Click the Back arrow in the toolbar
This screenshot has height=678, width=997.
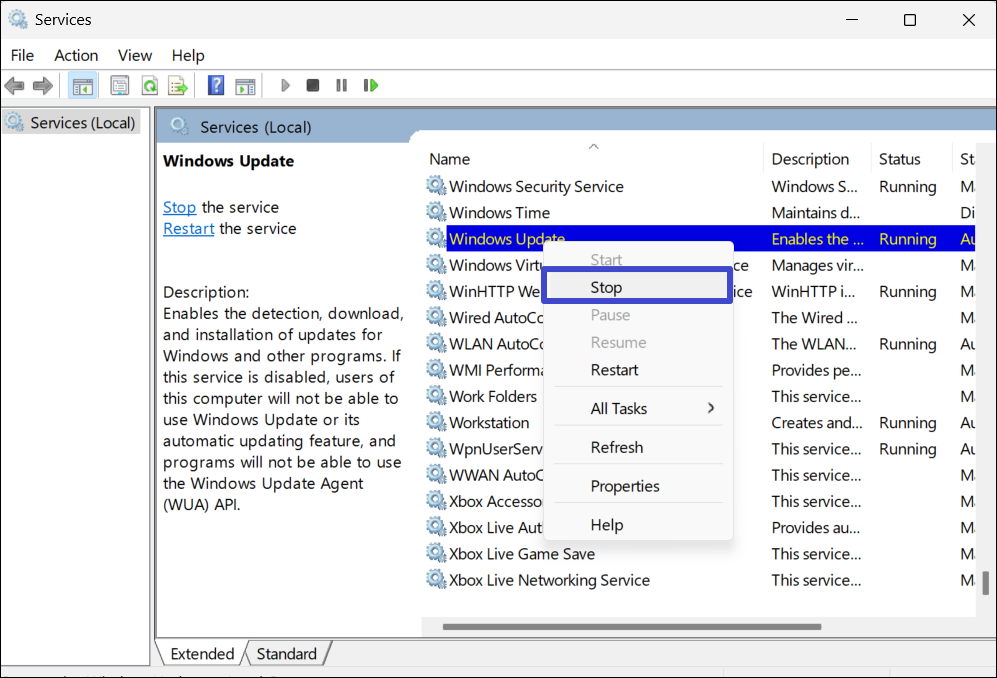[x=14, y=86]
